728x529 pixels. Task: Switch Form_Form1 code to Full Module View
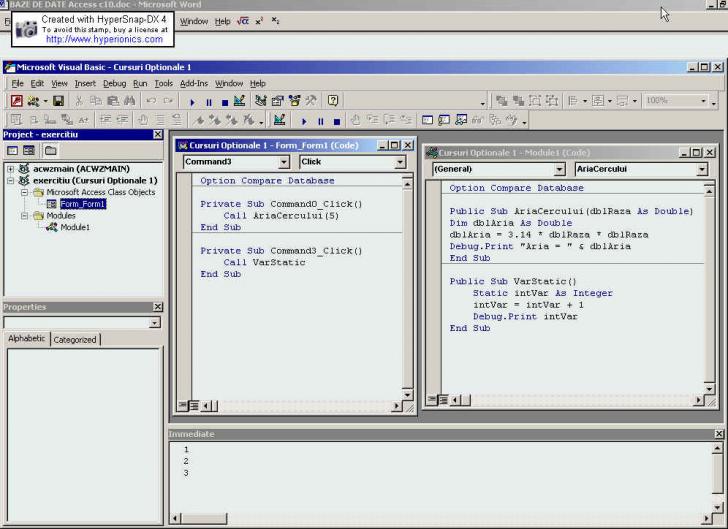pyautogui.click(x=194, y=406)
